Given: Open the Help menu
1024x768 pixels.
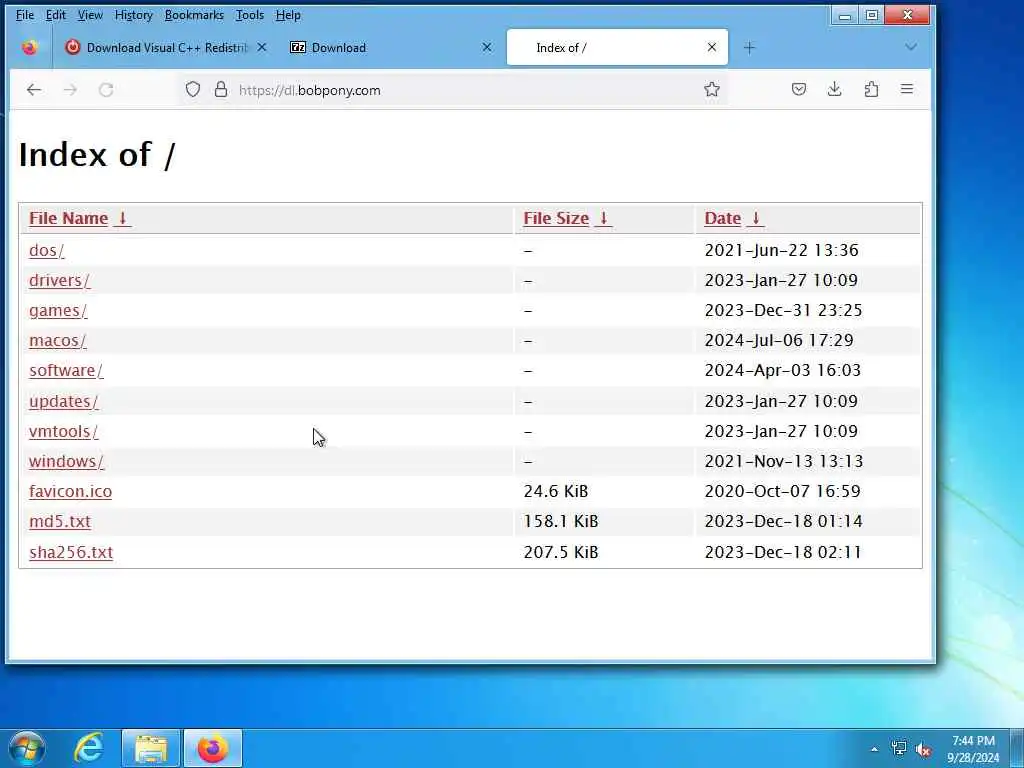Looking at the screenshot, I should (x=288, y=15).
